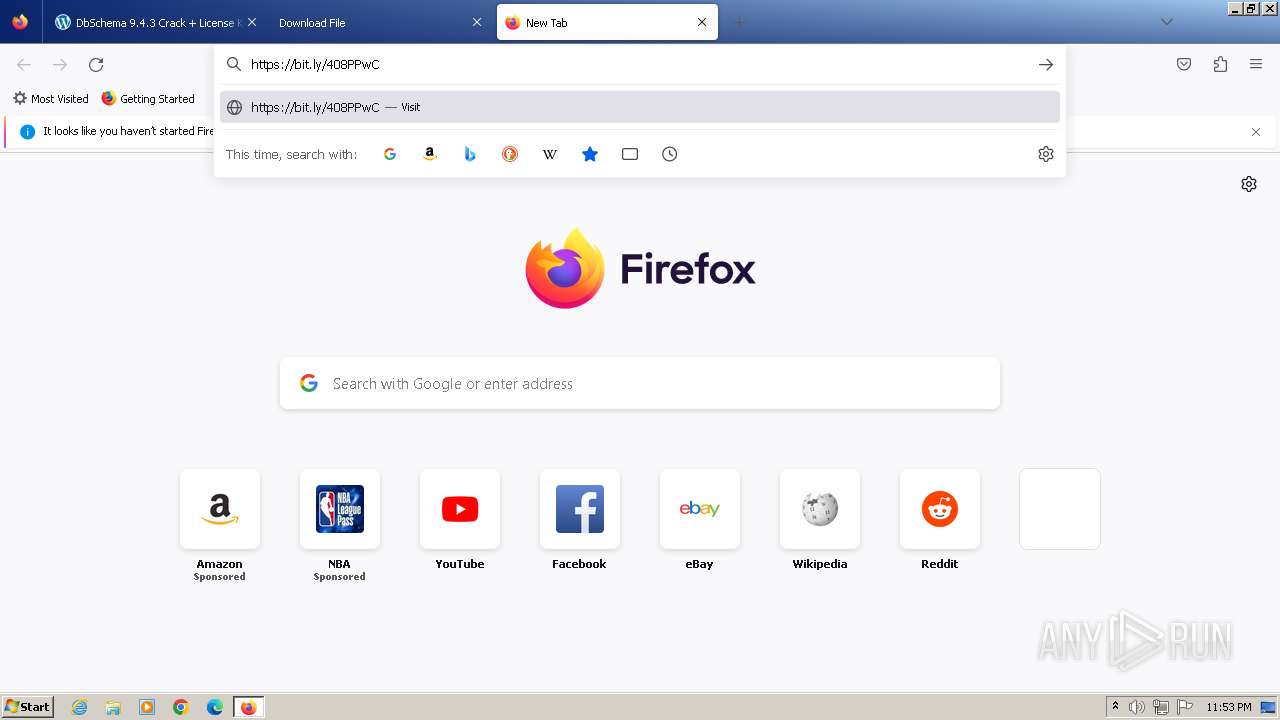The image size is (1280, 720).
Task: Click the 11:53 PM clock
Action: point(1229,707)
